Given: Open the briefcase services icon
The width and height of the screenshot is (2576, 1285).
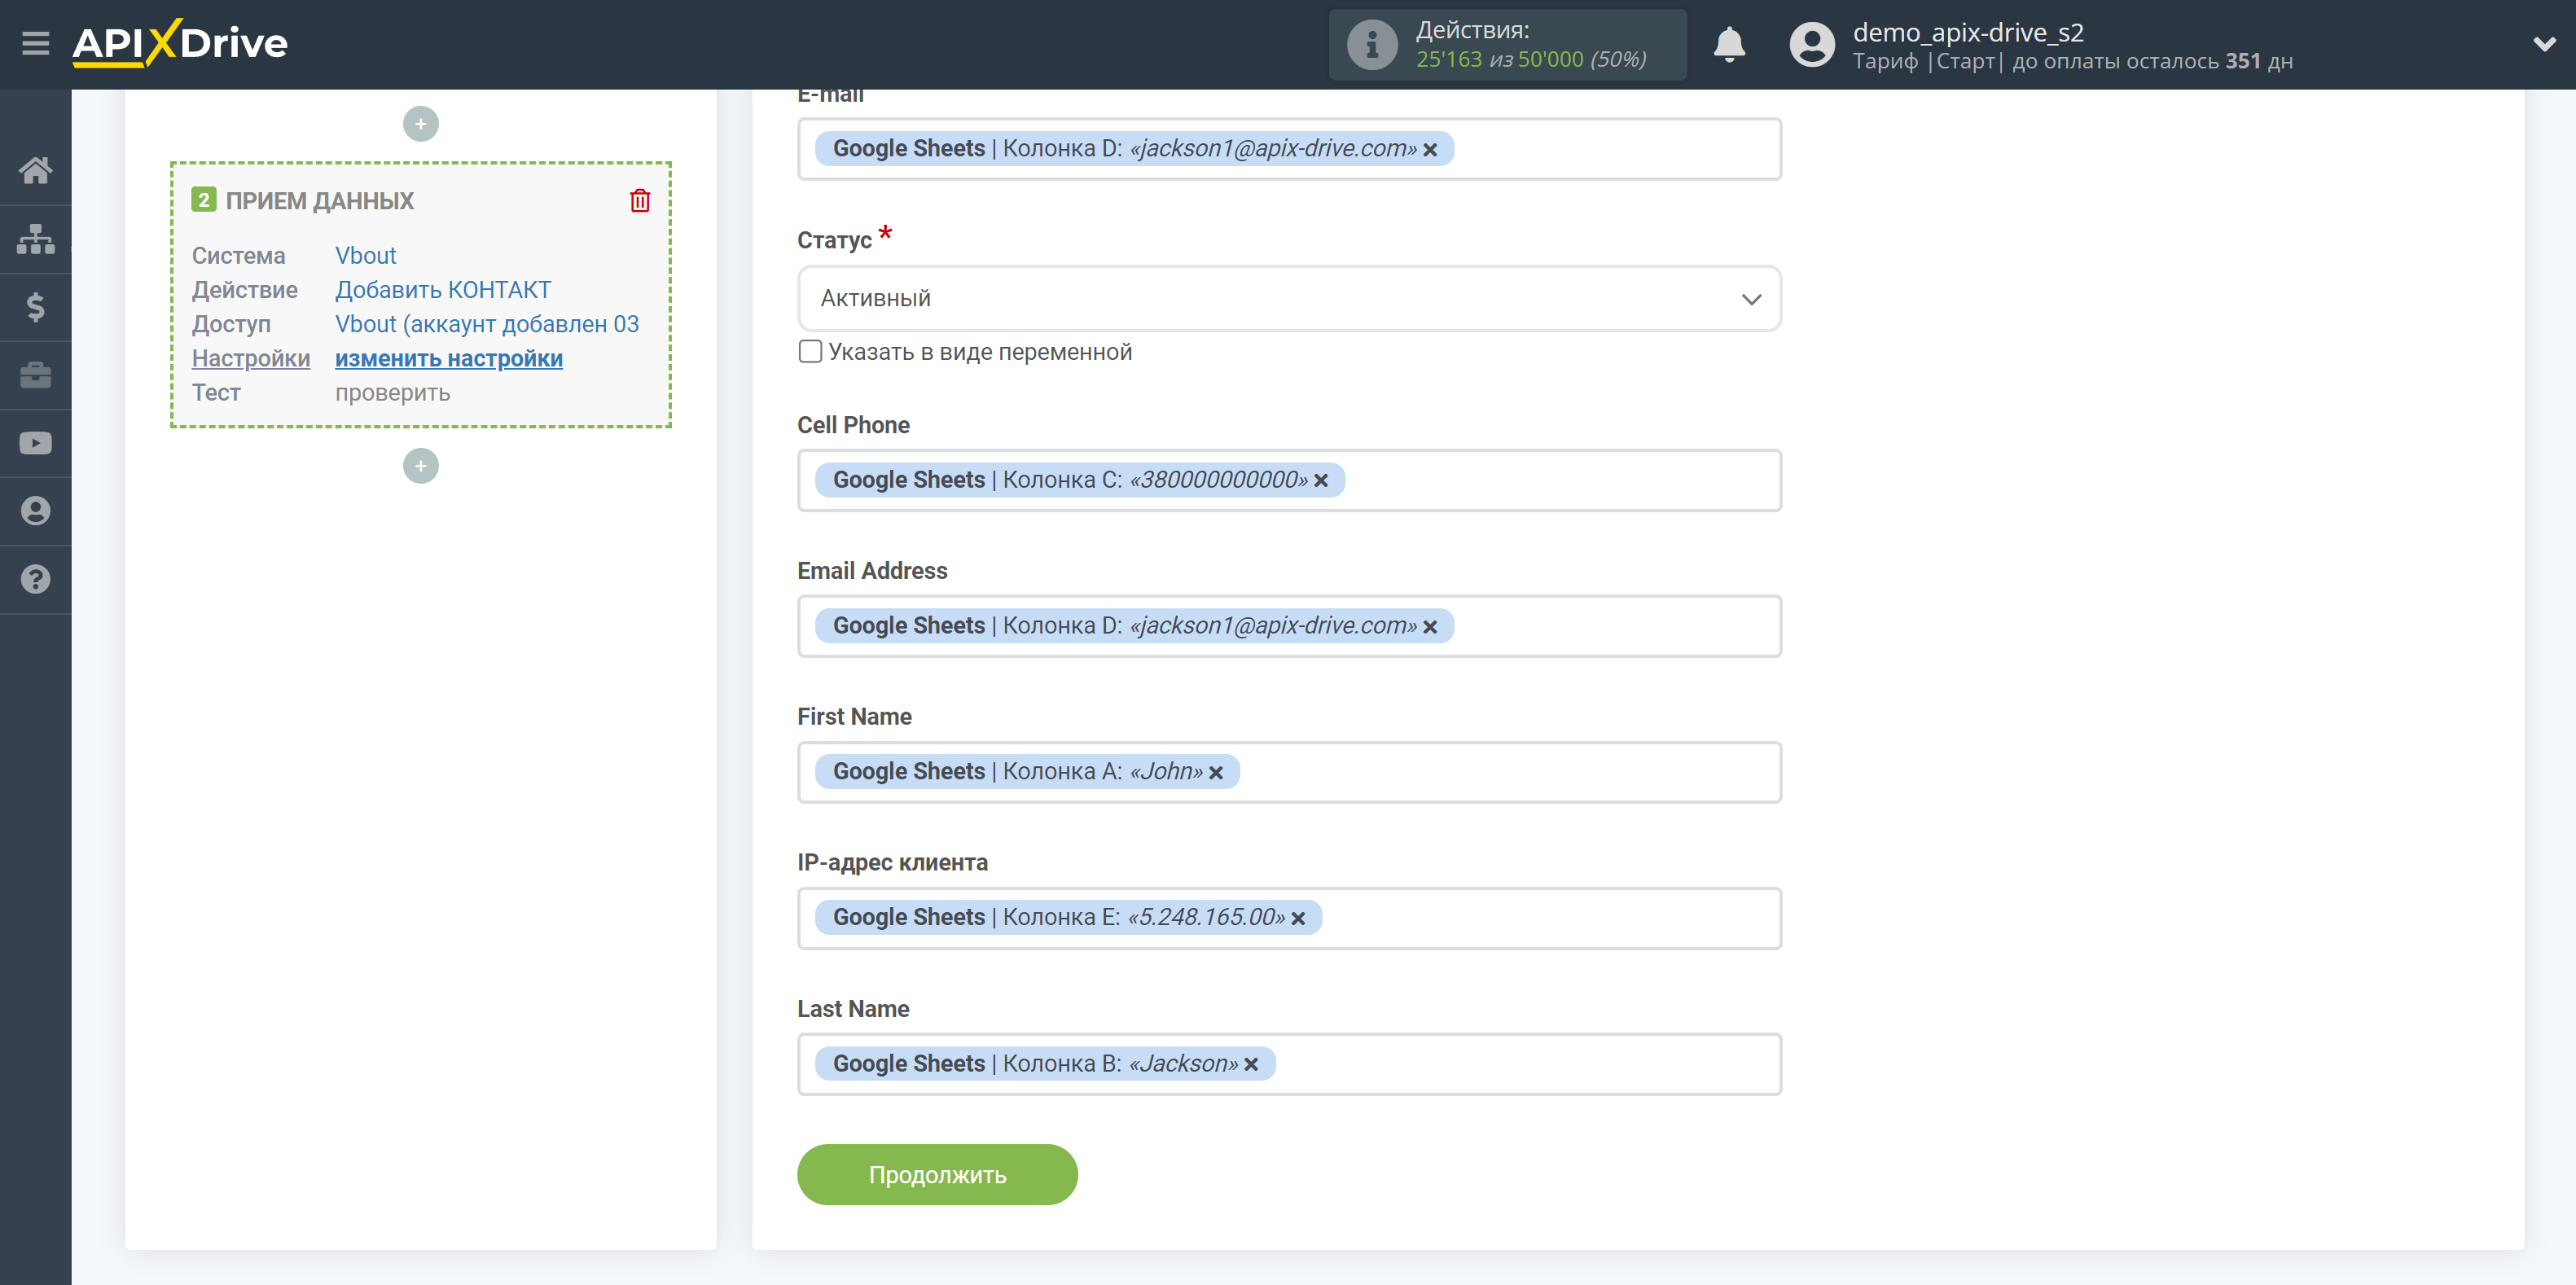Looking at the screenshot, I should [35, 375].
